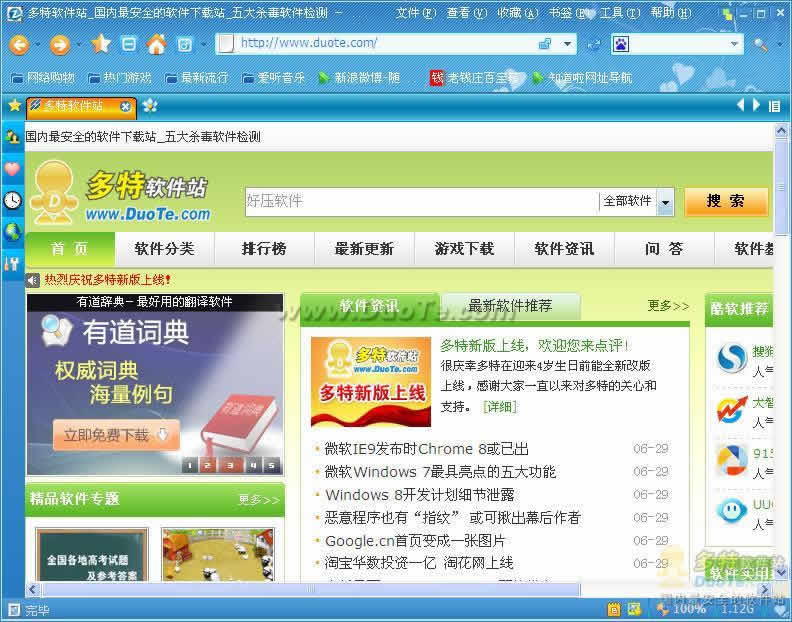Open the 工具(T) menu

click(x=619, y=13)
